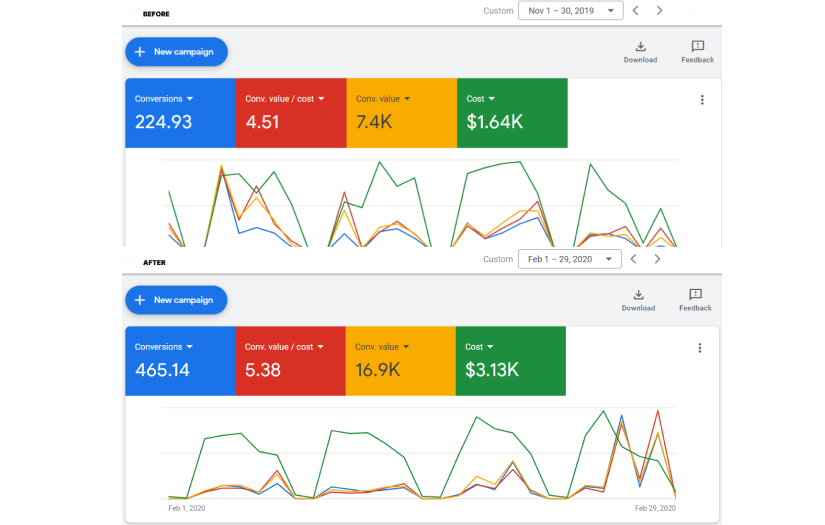
Task: Select the 224.93 conversions value
Action: (x=164, y=122)
